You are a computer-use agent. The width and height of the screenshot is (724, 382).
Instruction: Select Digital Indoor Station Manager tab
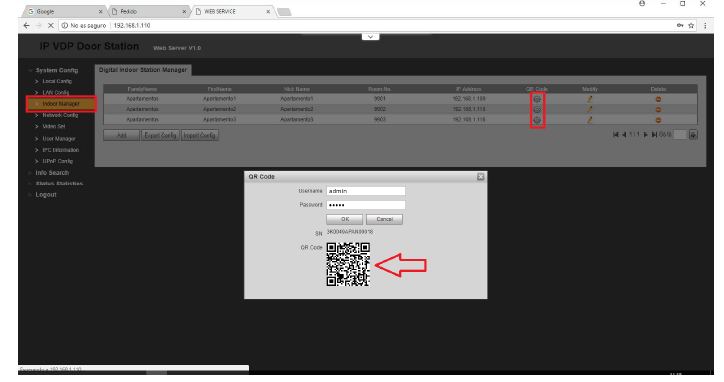click(143, 70)
